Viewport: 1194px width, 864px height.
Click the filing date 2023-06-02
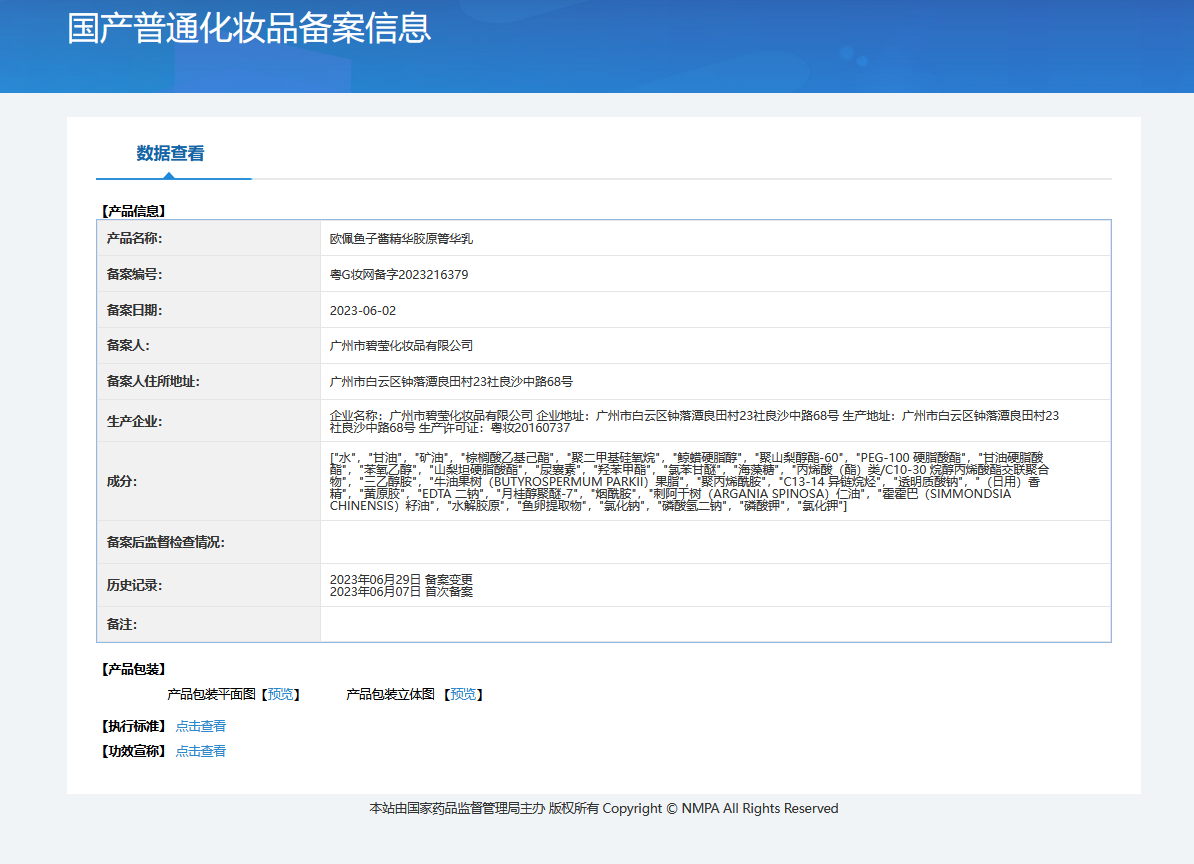tap(363, 311)
